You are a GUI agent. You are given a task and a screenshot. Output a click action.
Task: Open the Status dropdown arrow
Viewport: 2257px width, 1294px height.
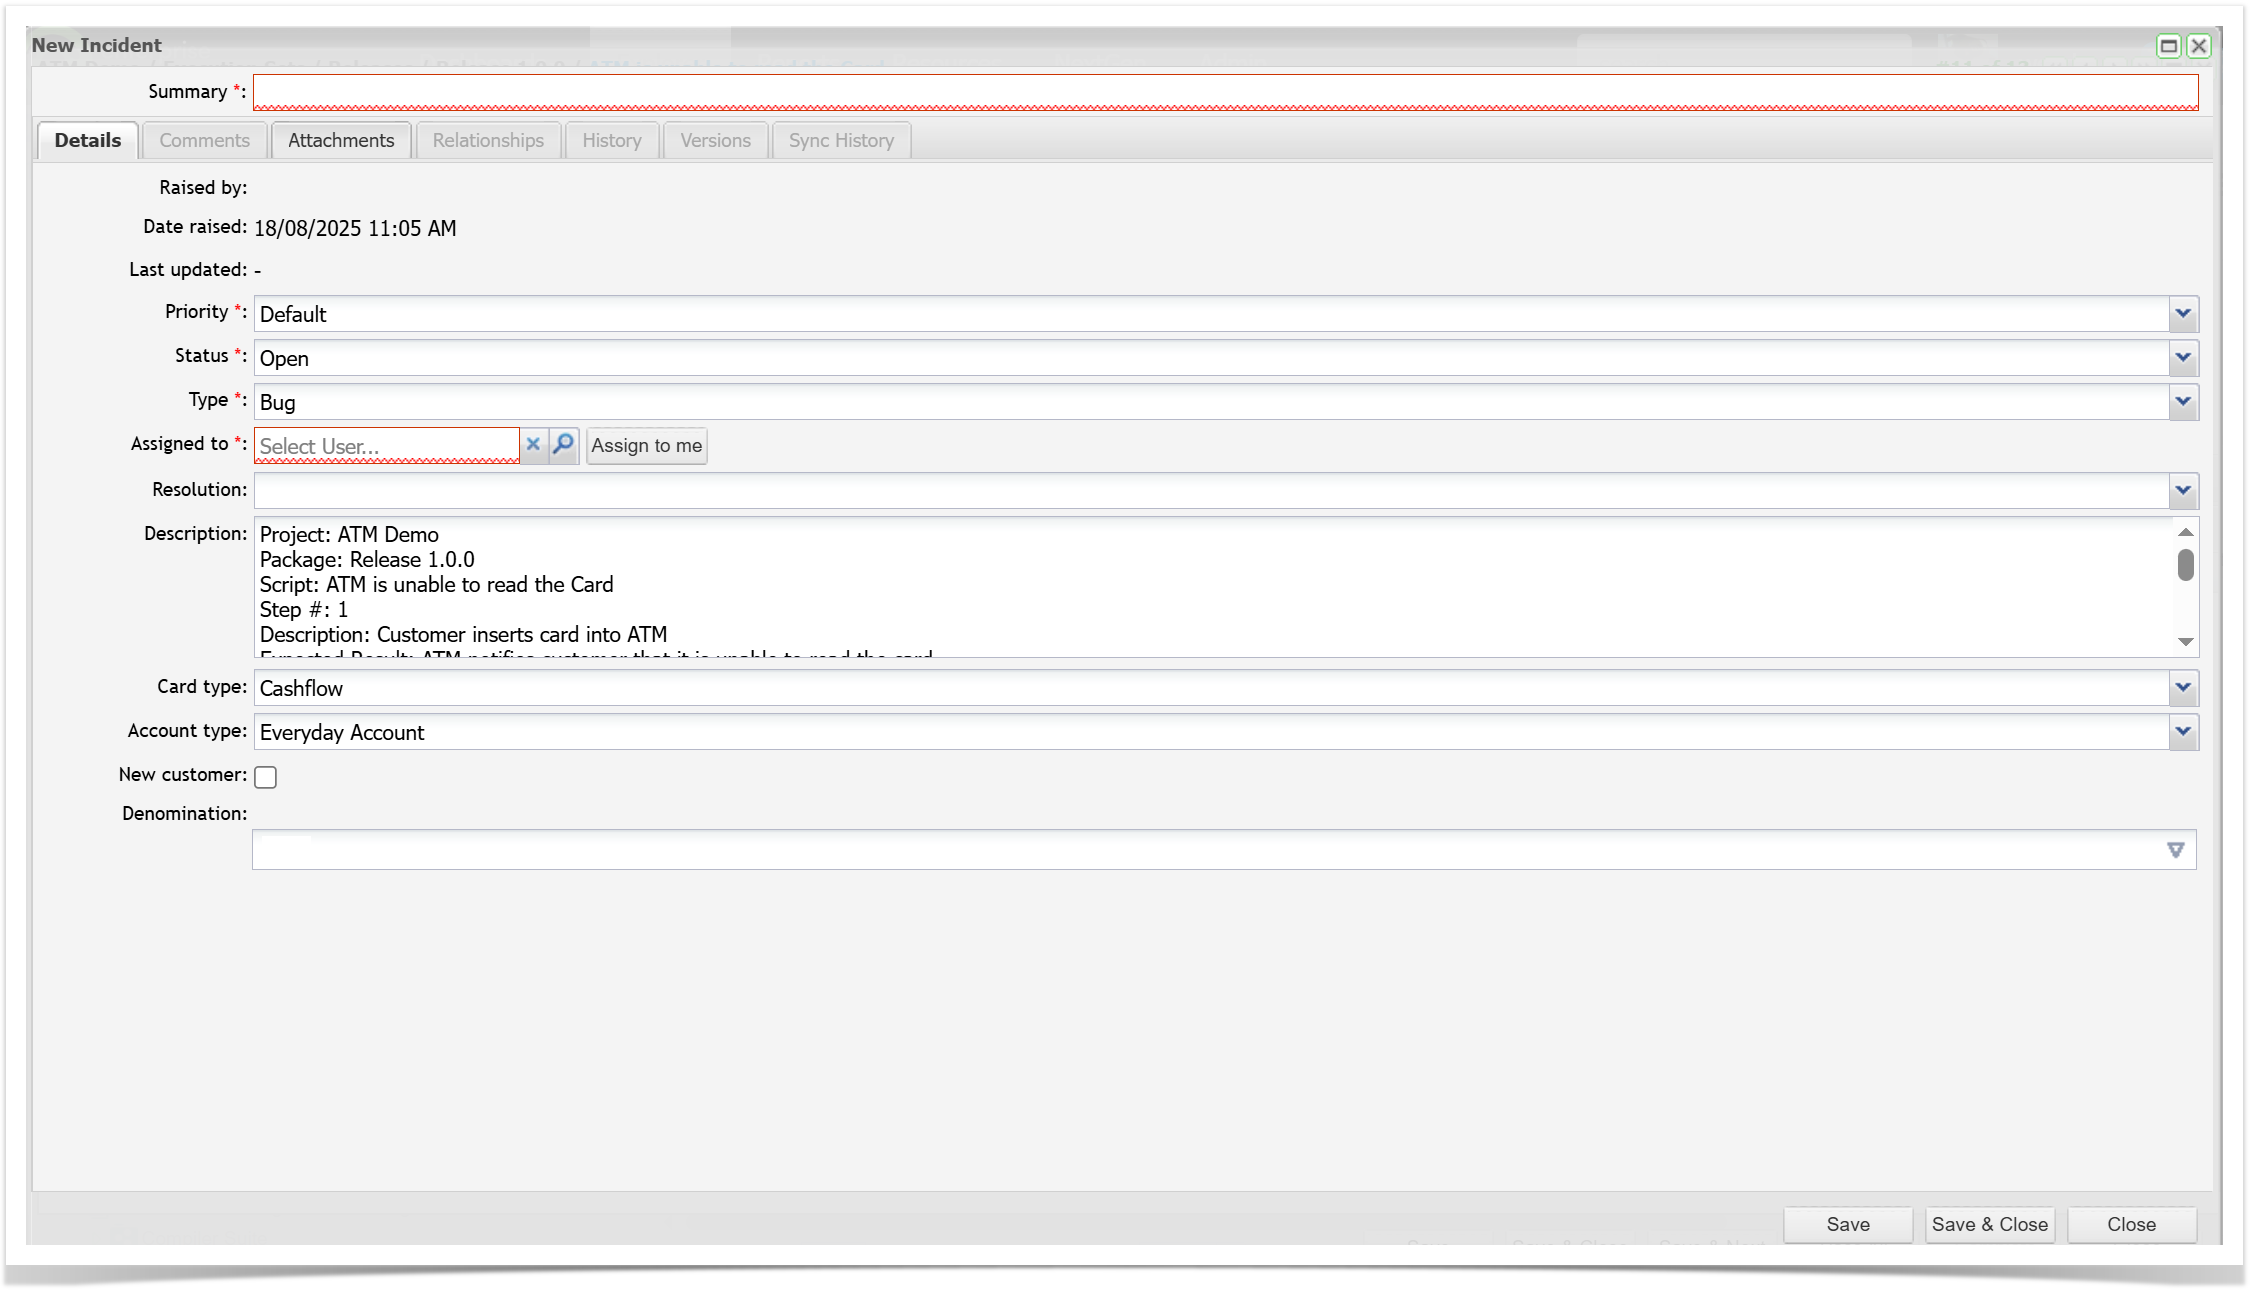coord(2182,358)
